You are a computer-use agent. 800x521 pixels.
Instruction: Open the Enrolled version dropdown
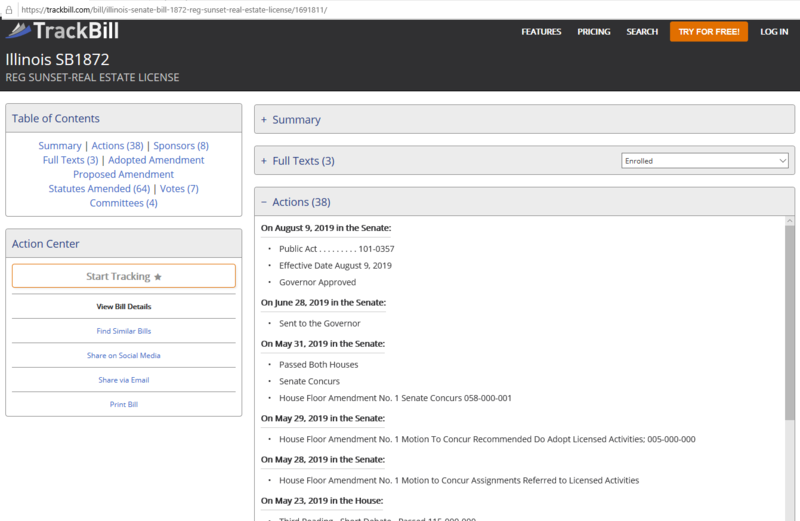pyautogui.click(x=705, y=161)
